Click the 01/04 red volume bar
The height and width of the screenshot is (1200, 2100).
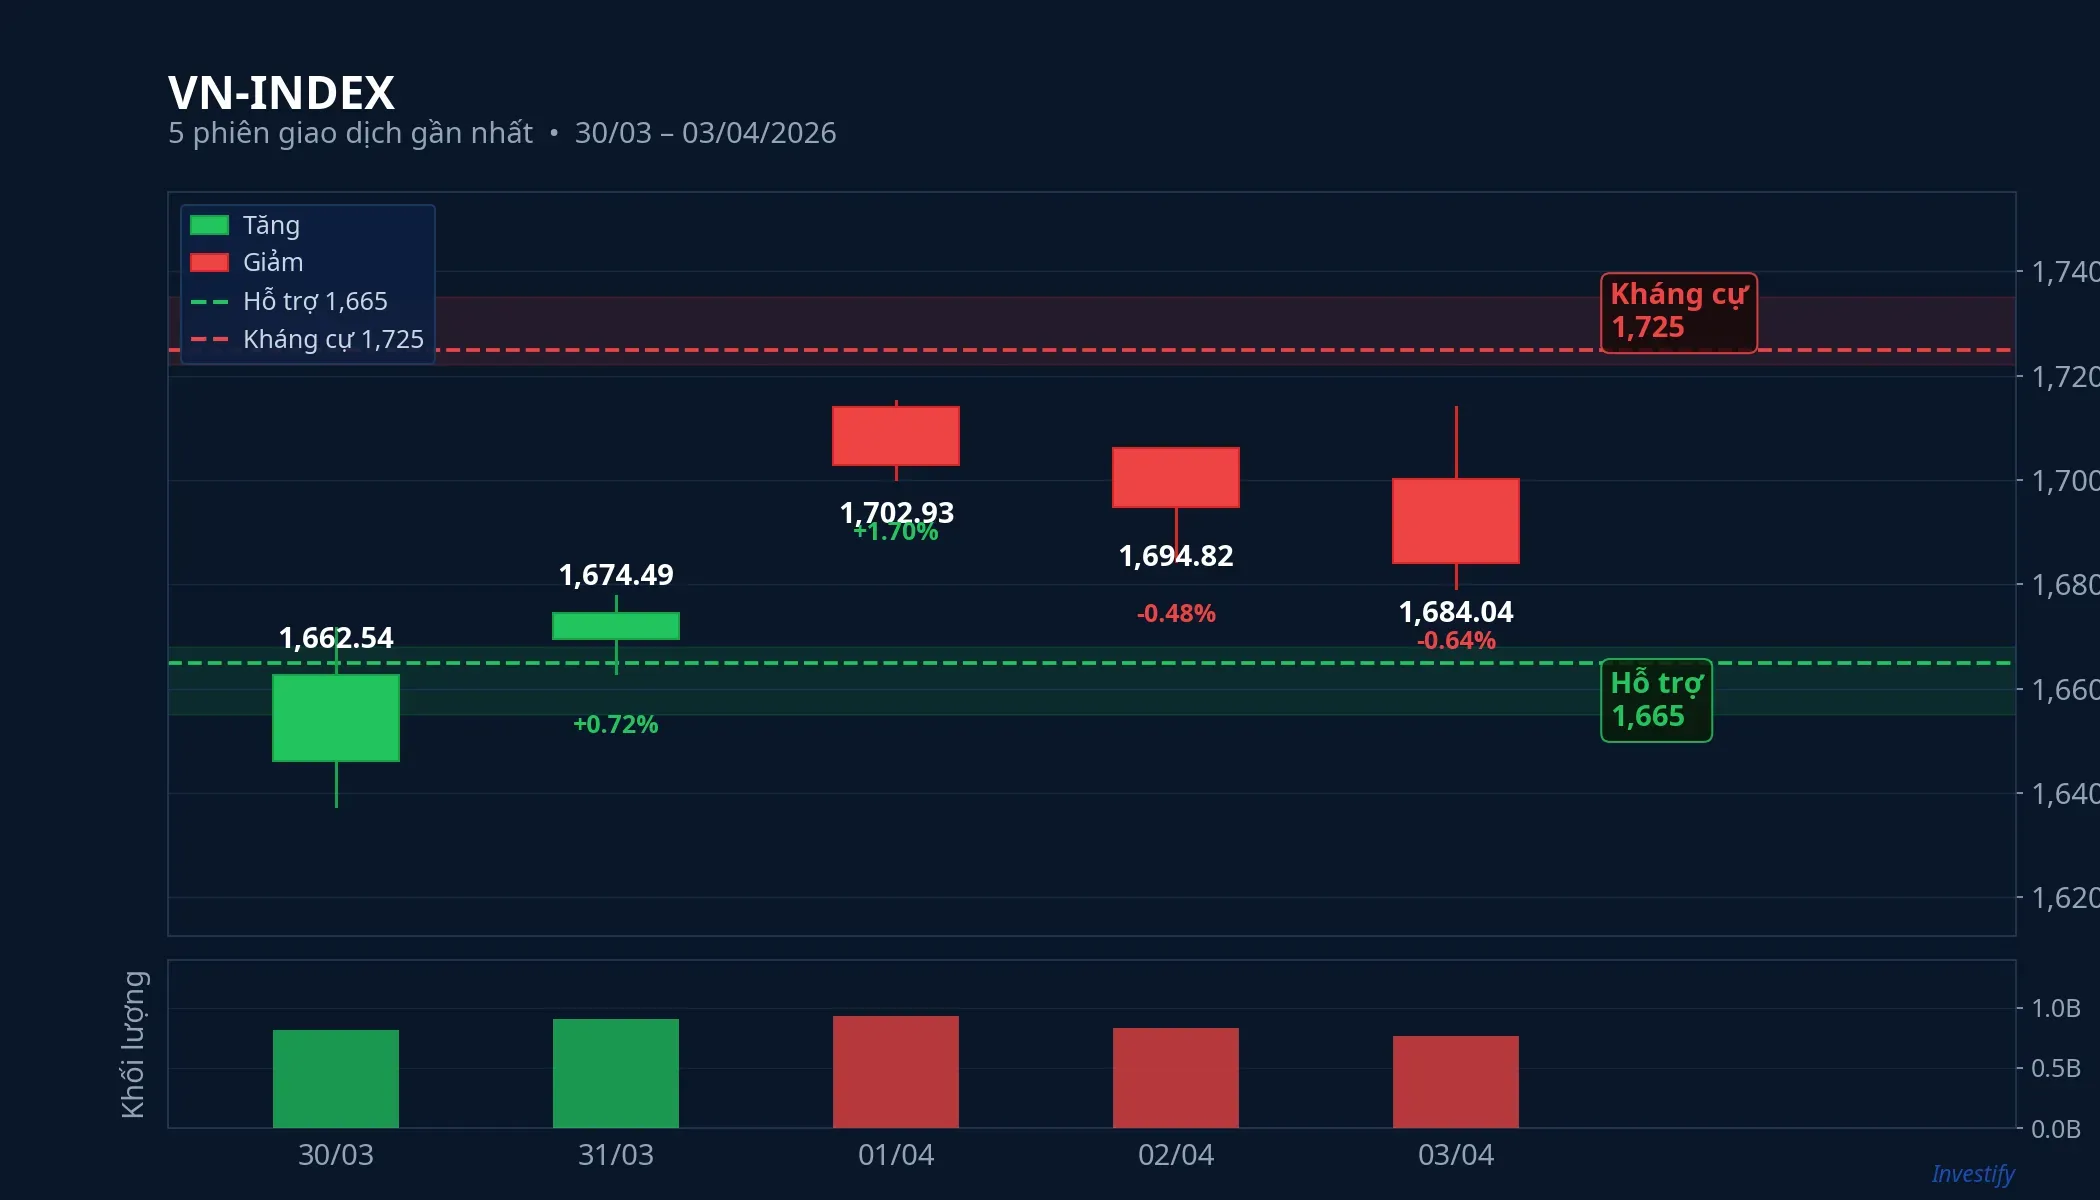pyautogui.click(x=896, y=1071)
